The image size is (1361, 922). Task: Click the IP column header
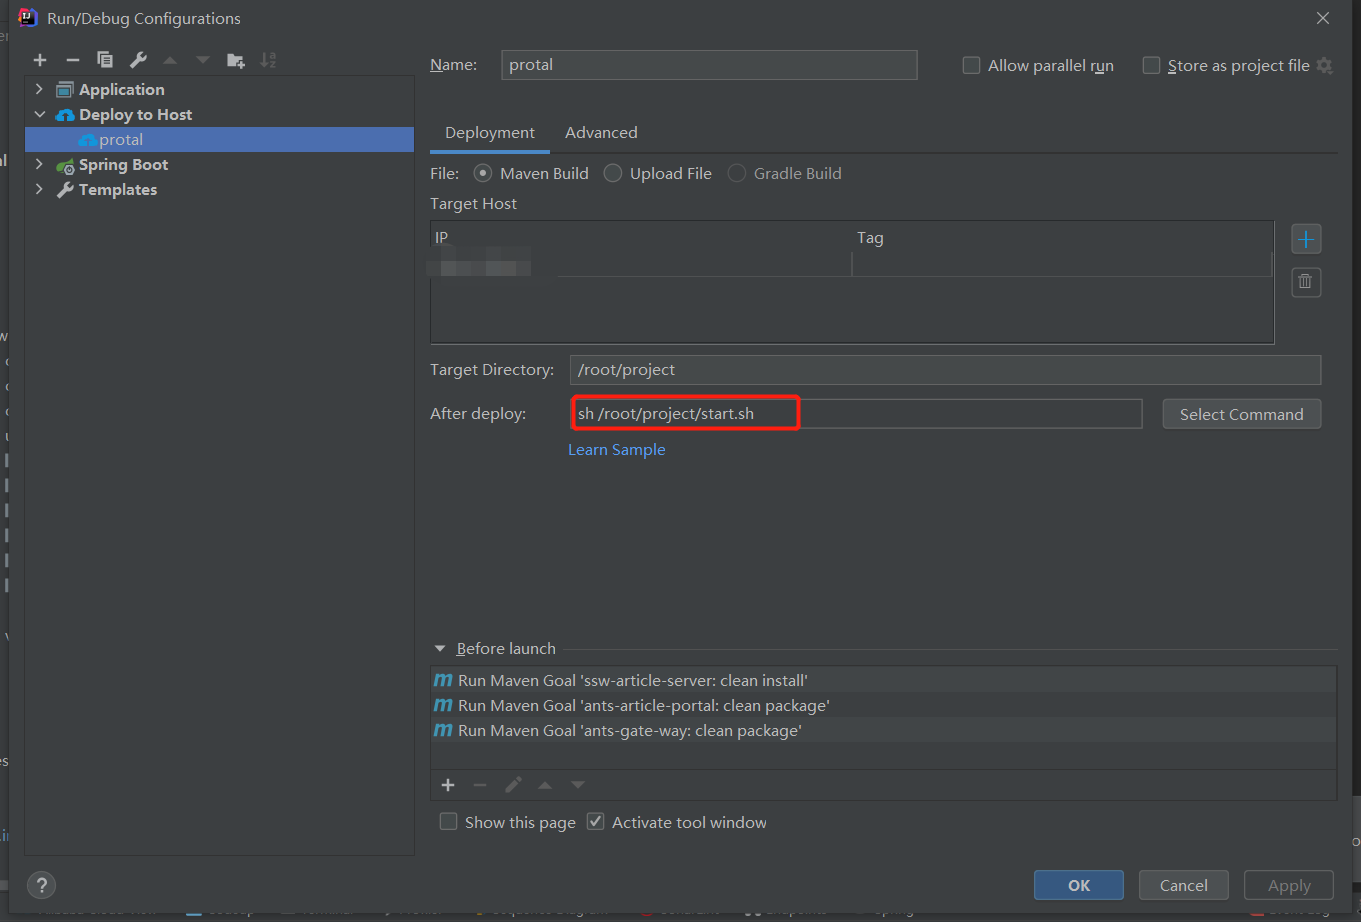tap(641, 238)
